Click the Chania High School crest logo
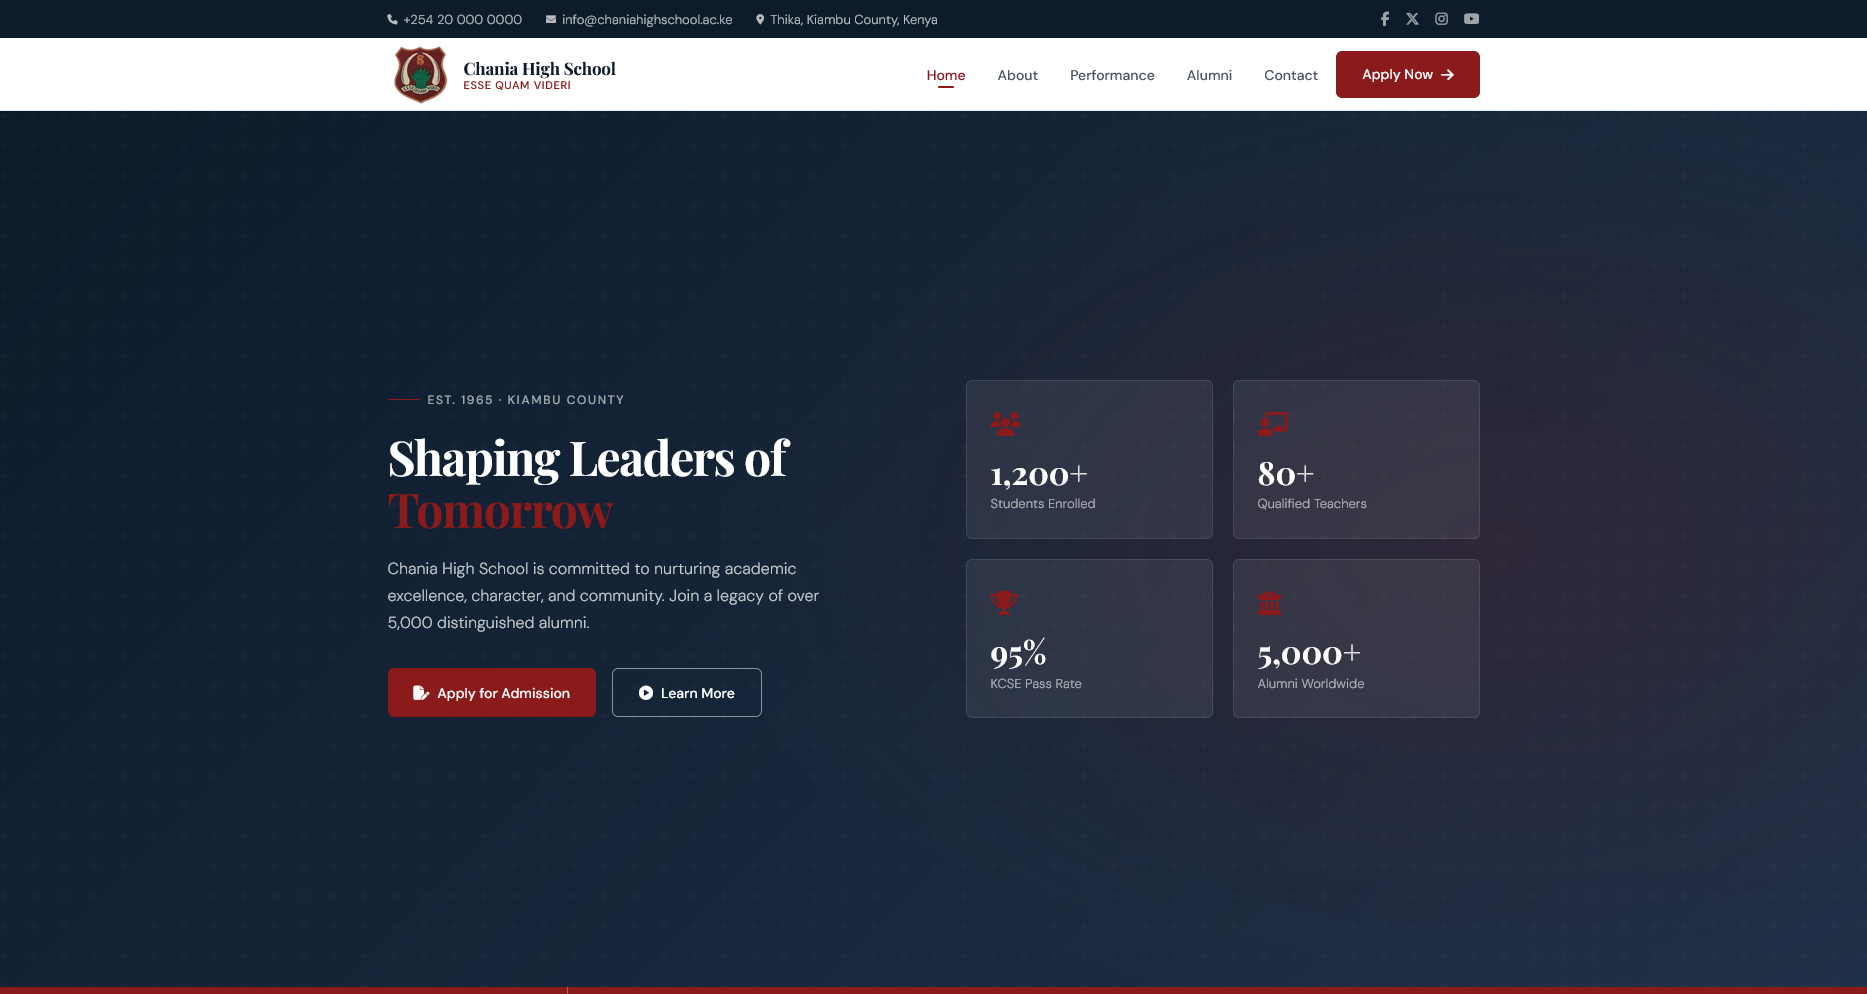Viewport: 1867px width, 994px height. [x=420, y=74]
